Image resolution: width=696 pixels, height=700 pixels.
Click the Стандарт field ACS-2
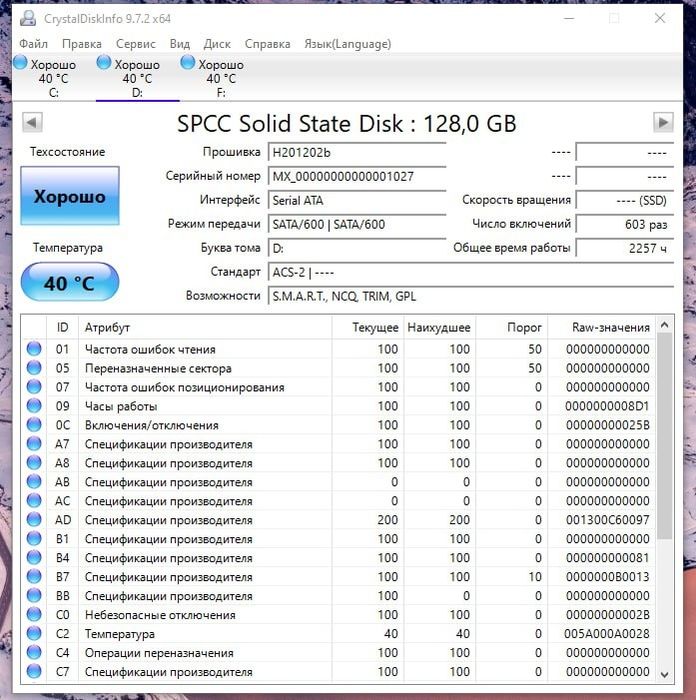pos(471,272)
